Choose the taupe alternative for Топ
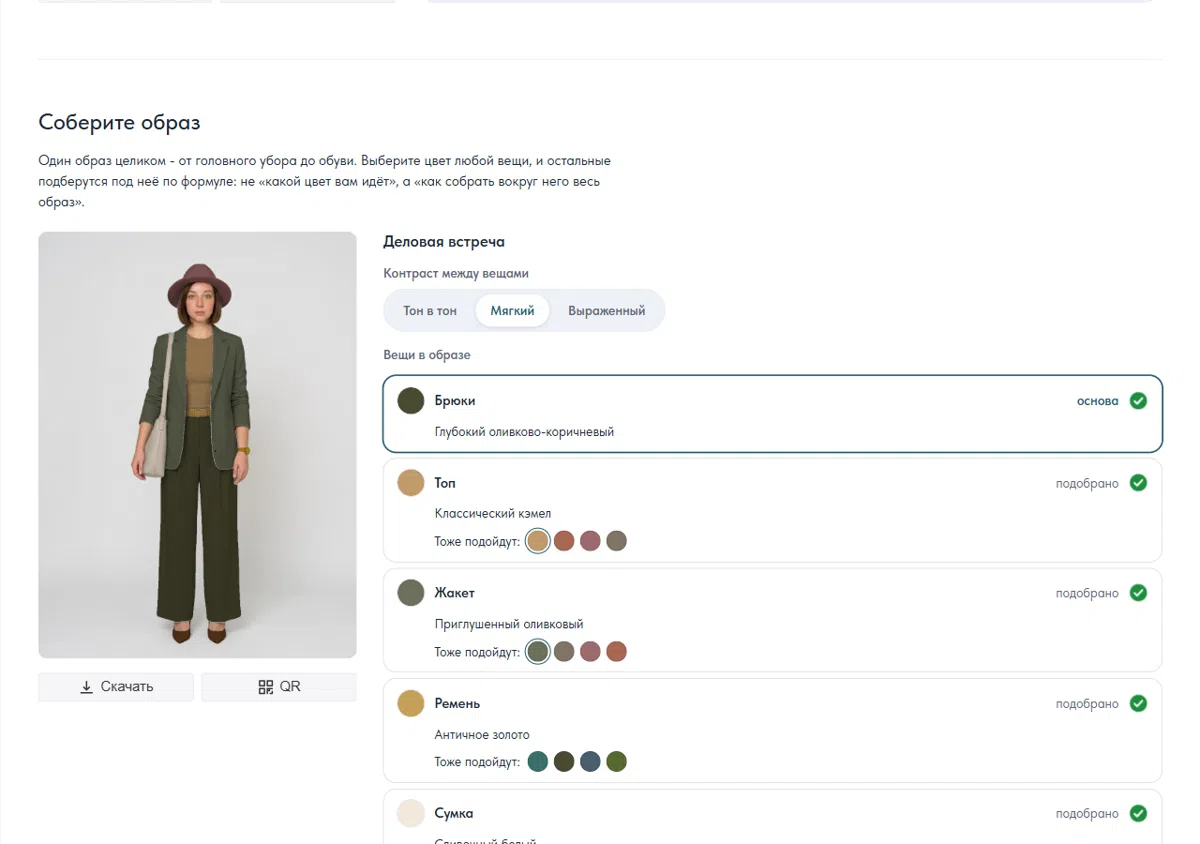1200x844 pixels. click(x=616, y=541)
